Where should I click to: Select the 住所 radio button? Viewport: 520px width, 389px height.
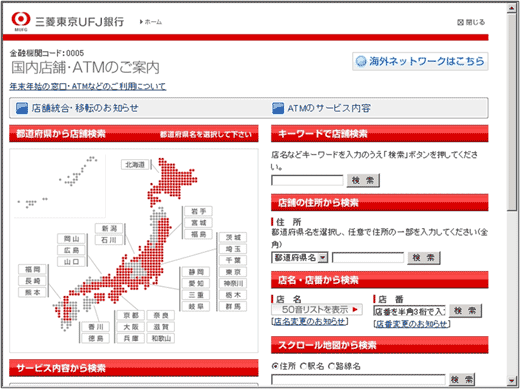click(275, 366)
